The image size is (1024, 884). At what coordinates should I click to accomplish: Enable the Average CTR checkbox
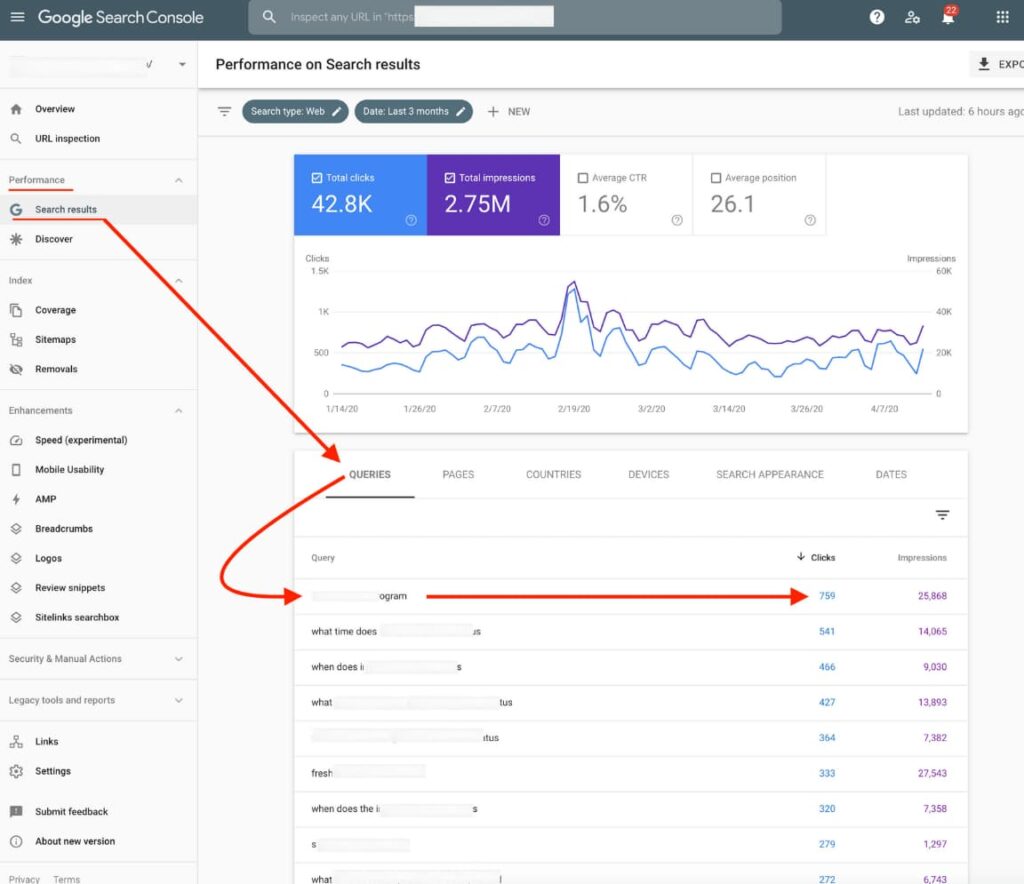coord(583,178)
